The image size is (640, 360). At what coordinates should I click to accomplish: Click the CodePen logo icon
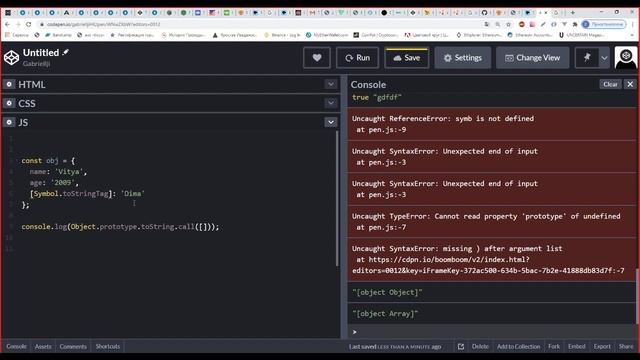click(11, 58)
